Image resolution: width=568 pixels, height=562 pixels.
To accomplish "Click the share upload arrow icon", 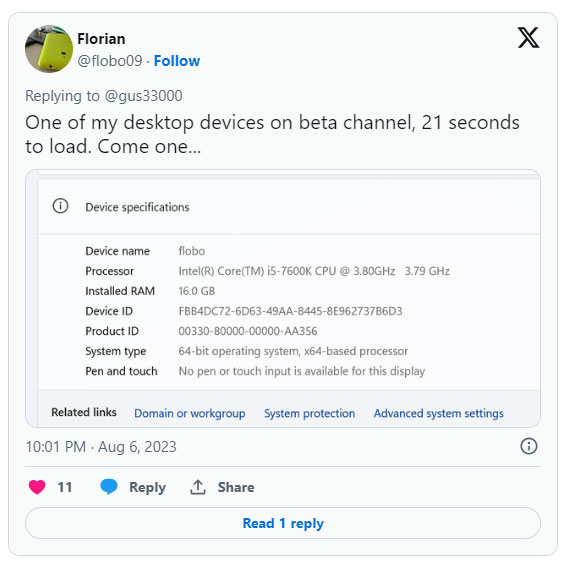I will pyautogui.click(x=198, y=487).
